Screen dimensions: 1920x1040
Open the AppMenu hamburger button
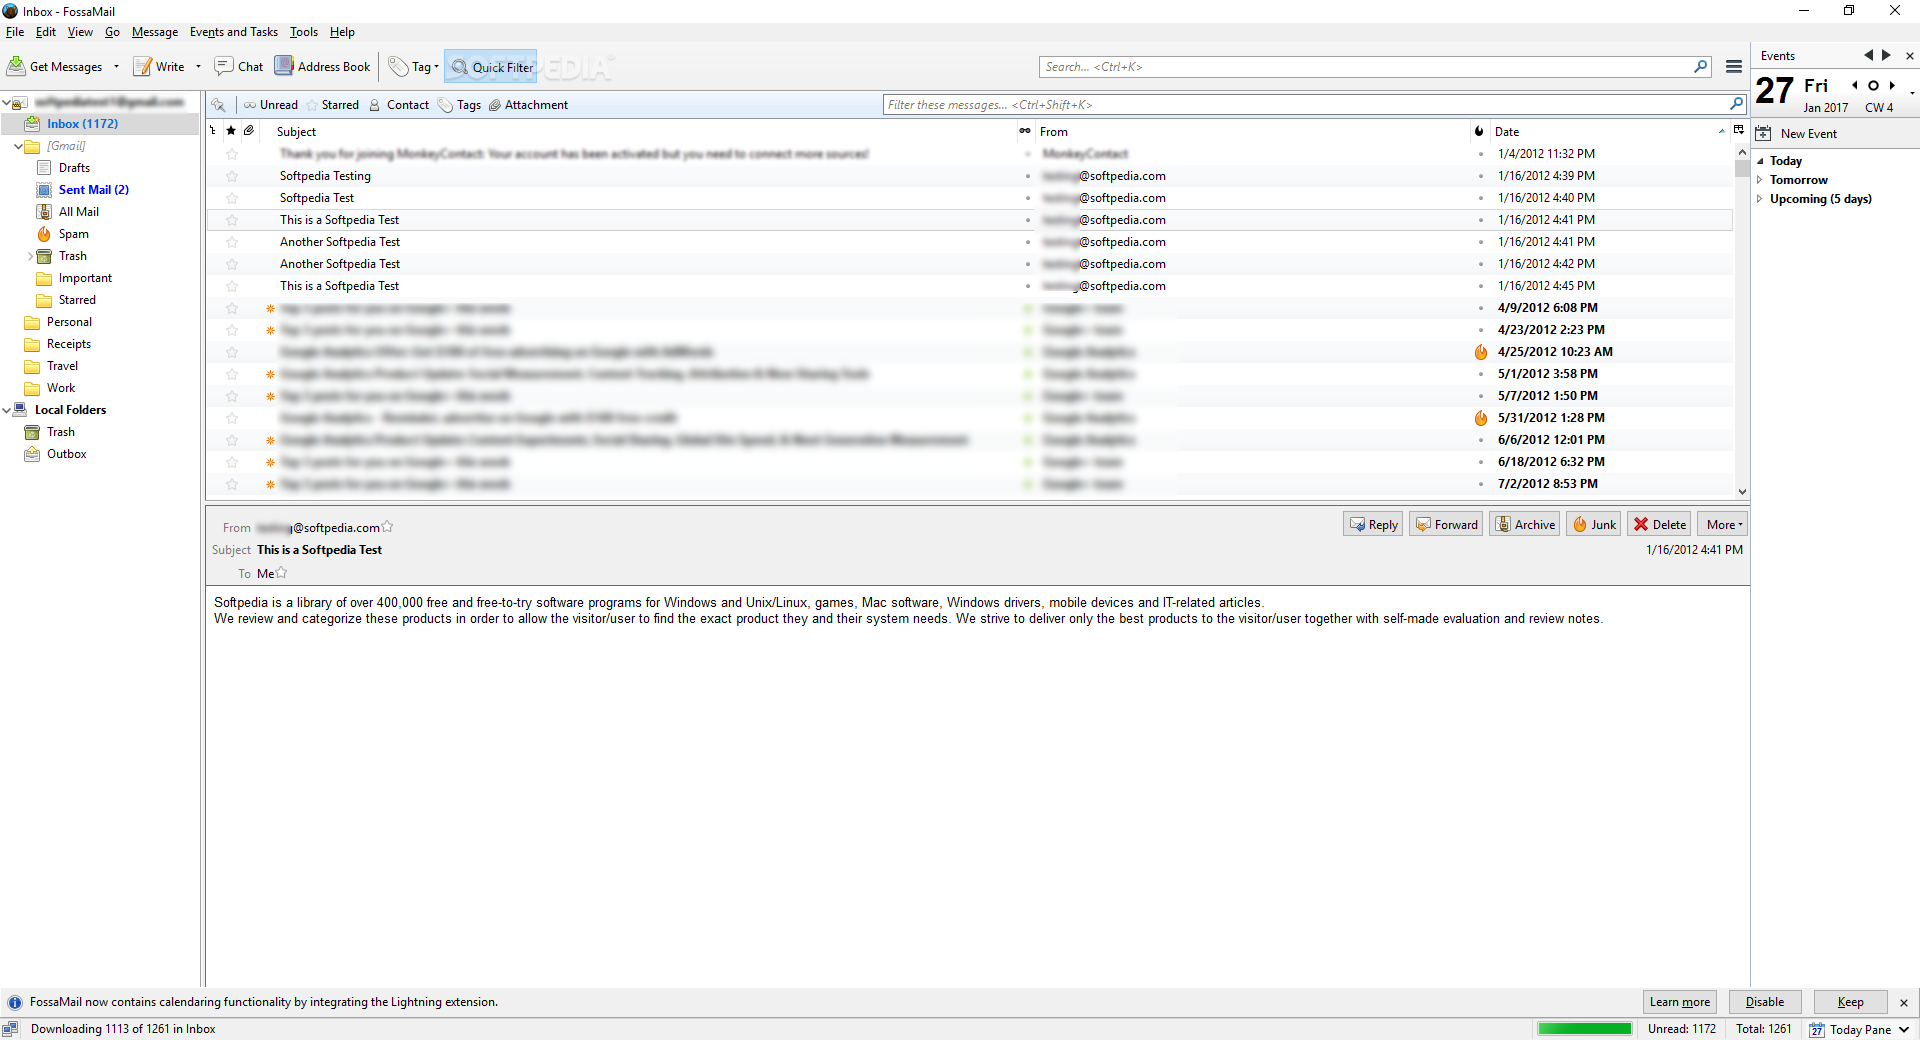1734,66
